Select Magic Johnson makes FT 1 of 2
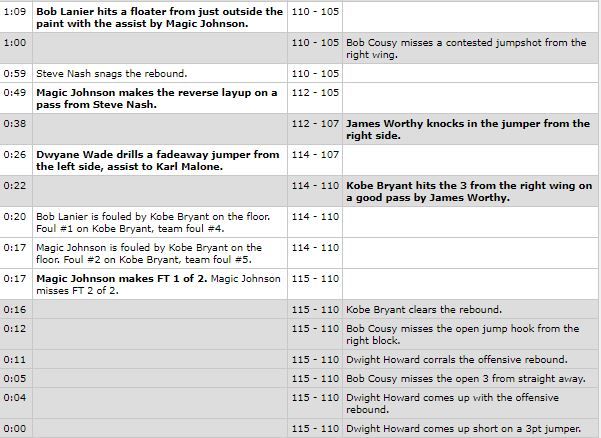The width and height of the screenshot is (601, 438). pyautogui.click(x=122, y=279)
